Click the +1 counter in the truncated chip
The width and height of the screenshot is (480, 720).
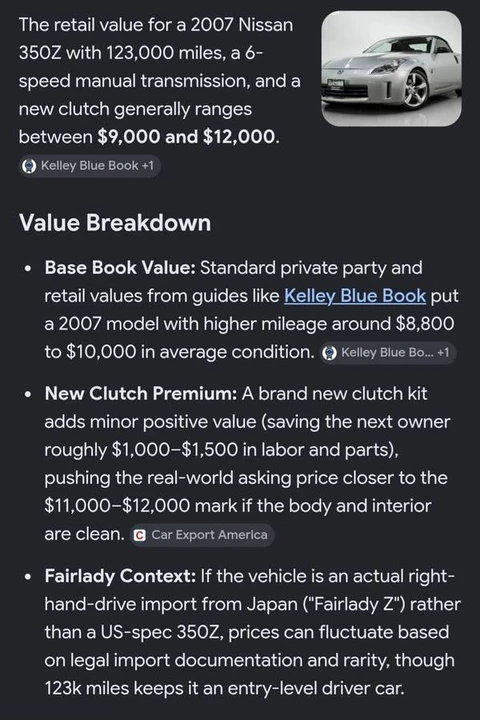pyautogui.click(x=443, y=353)
